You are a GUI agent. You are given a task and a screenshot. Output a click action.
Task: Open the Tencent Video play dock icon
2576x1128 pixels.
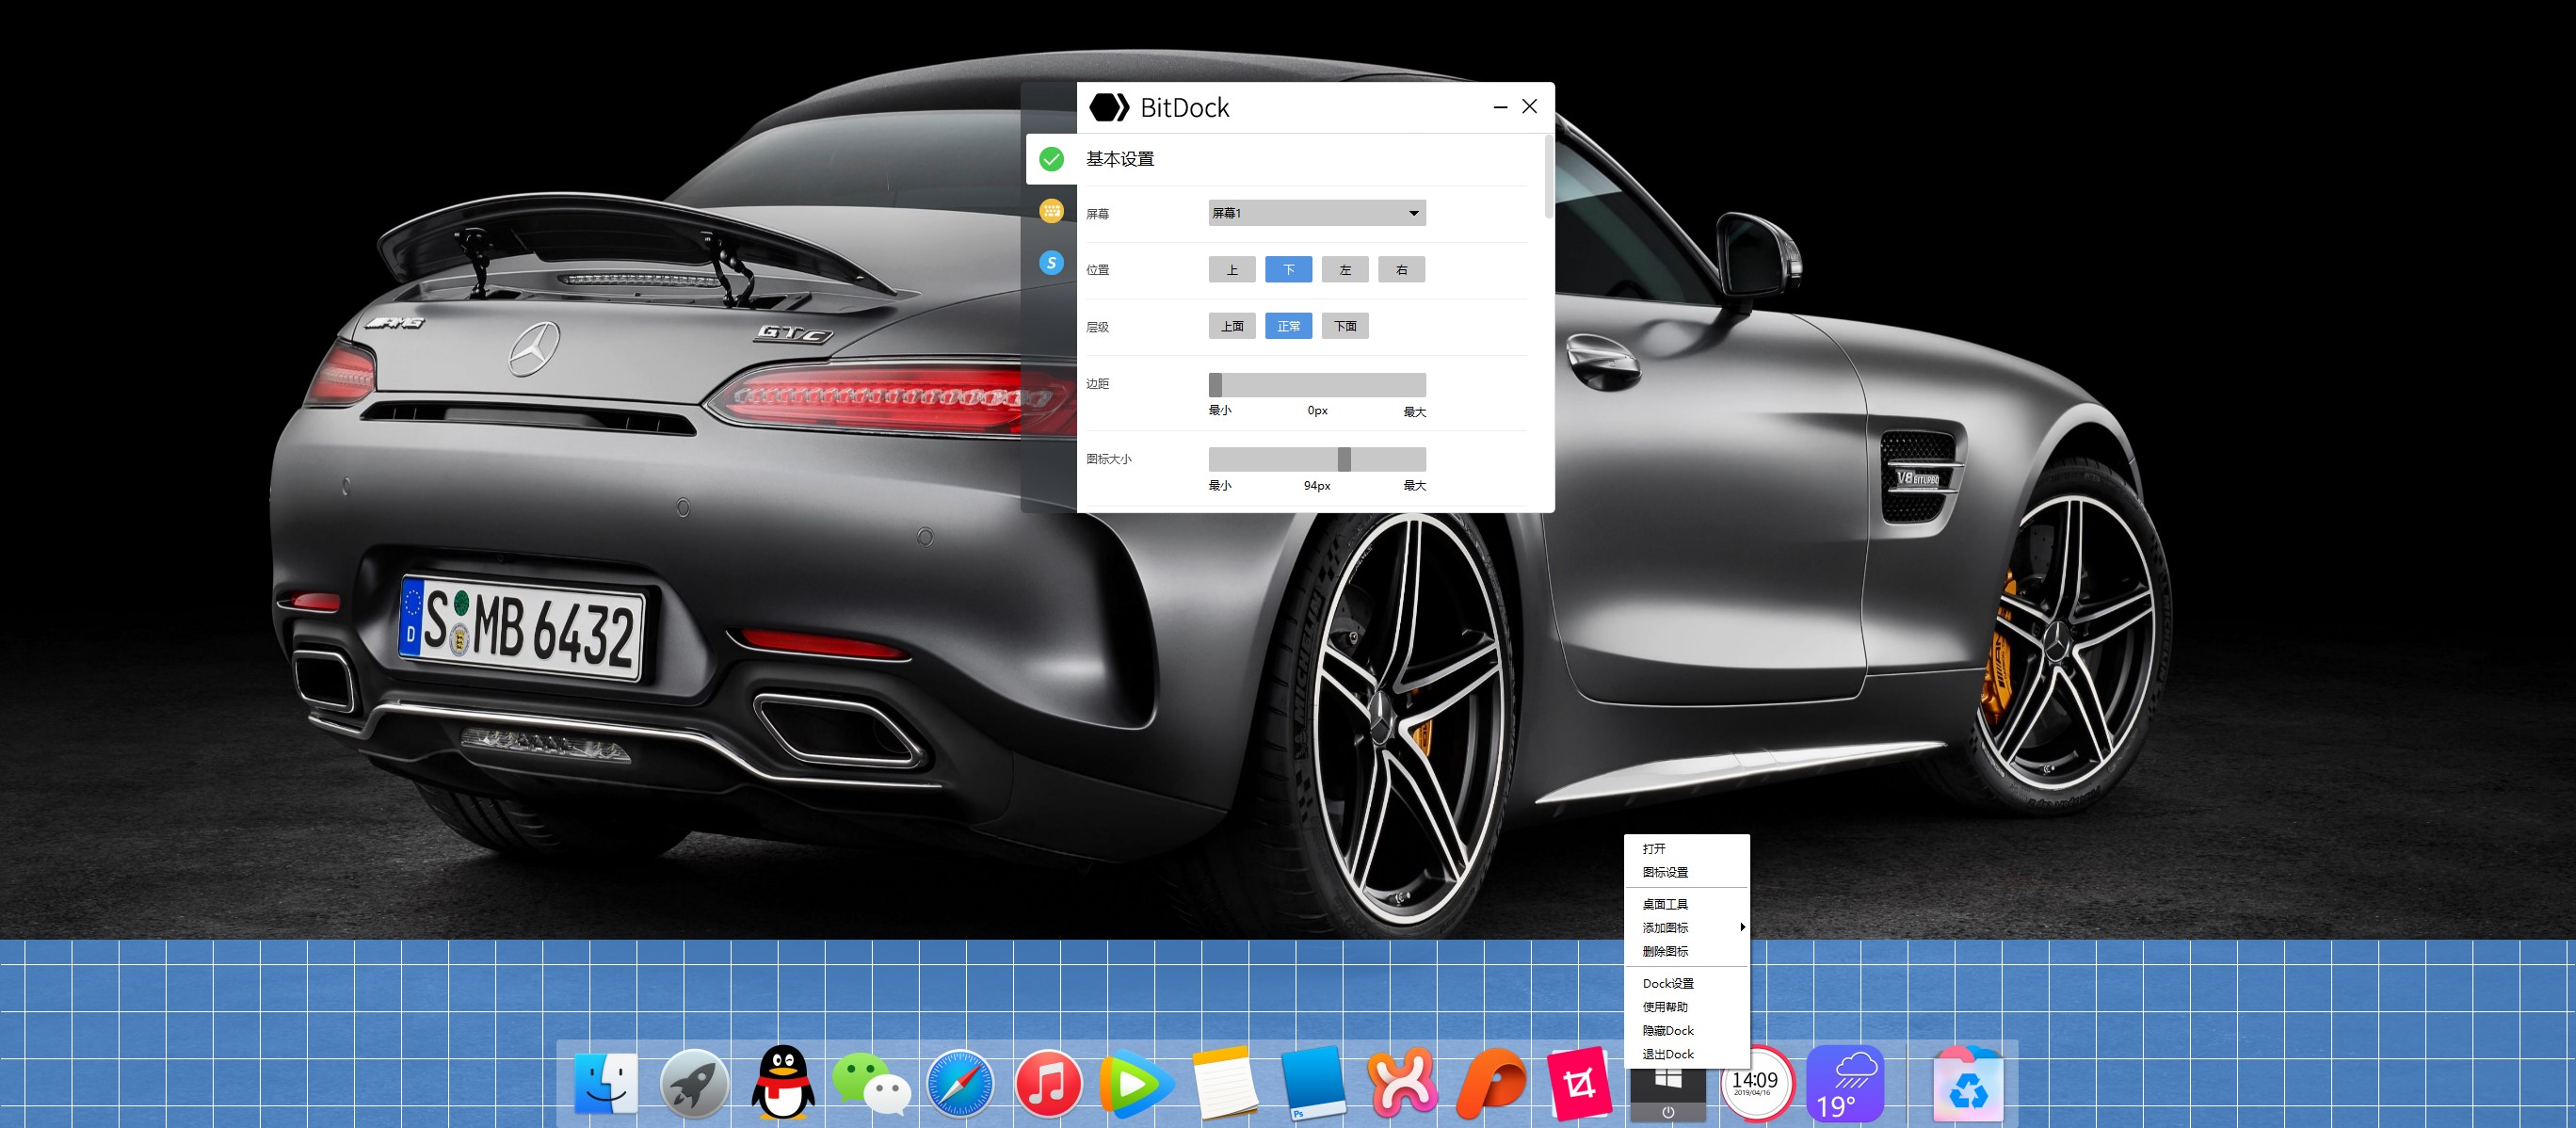pos(1136,1084)
